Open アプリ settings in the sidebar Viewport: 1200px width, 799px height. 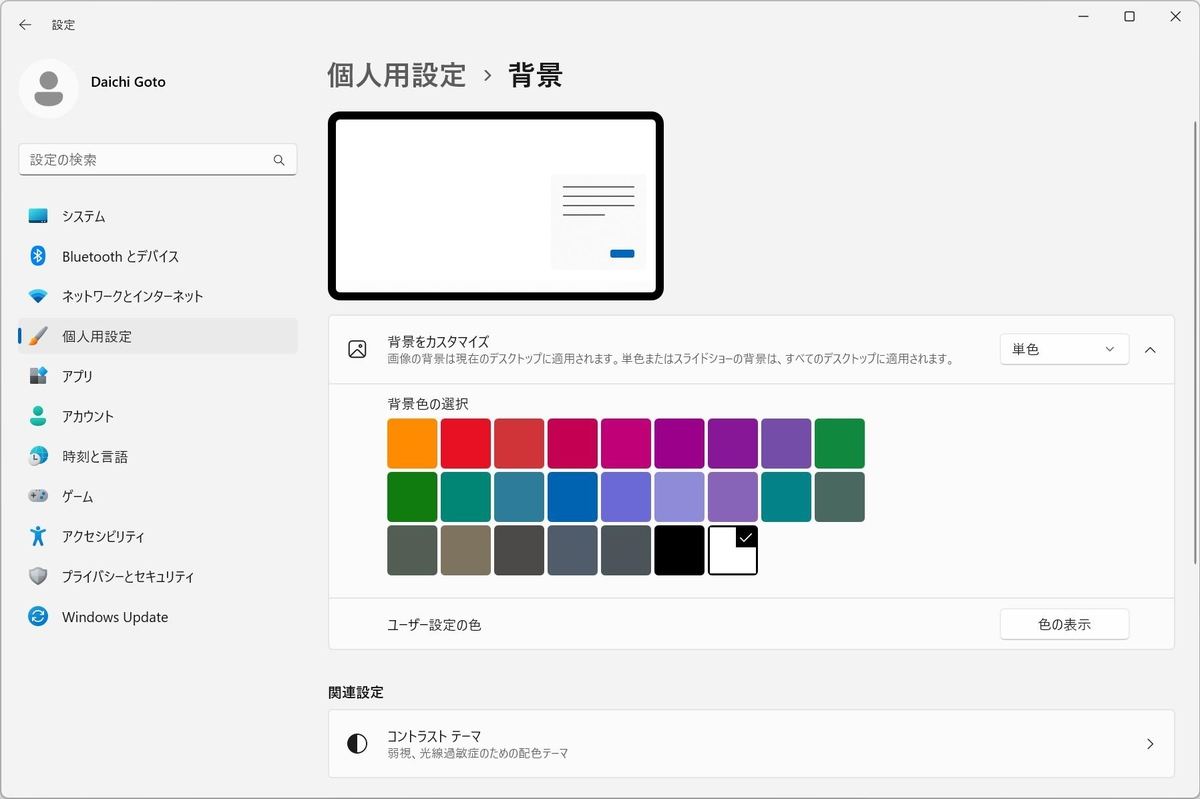tap(158, 376)
